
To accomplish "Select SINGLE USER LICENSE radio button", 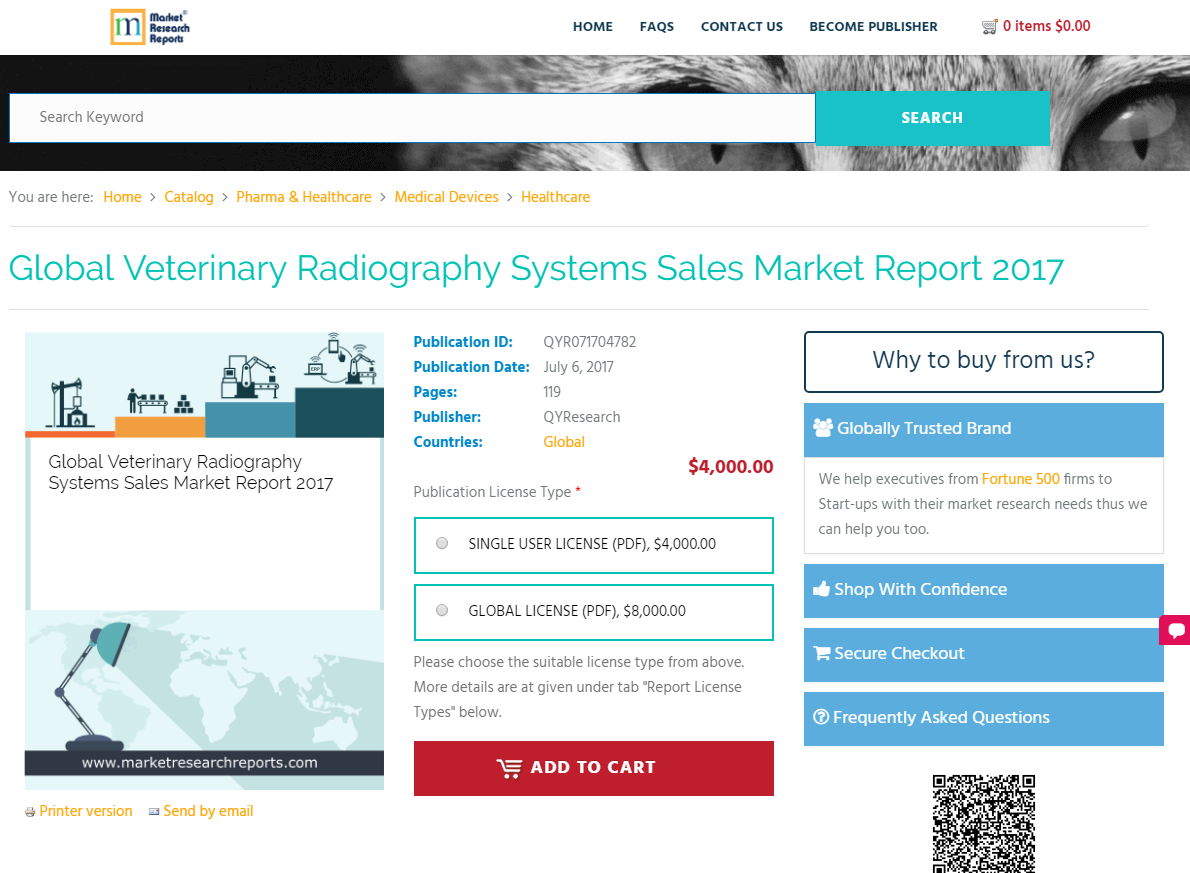I will point(441,542).
